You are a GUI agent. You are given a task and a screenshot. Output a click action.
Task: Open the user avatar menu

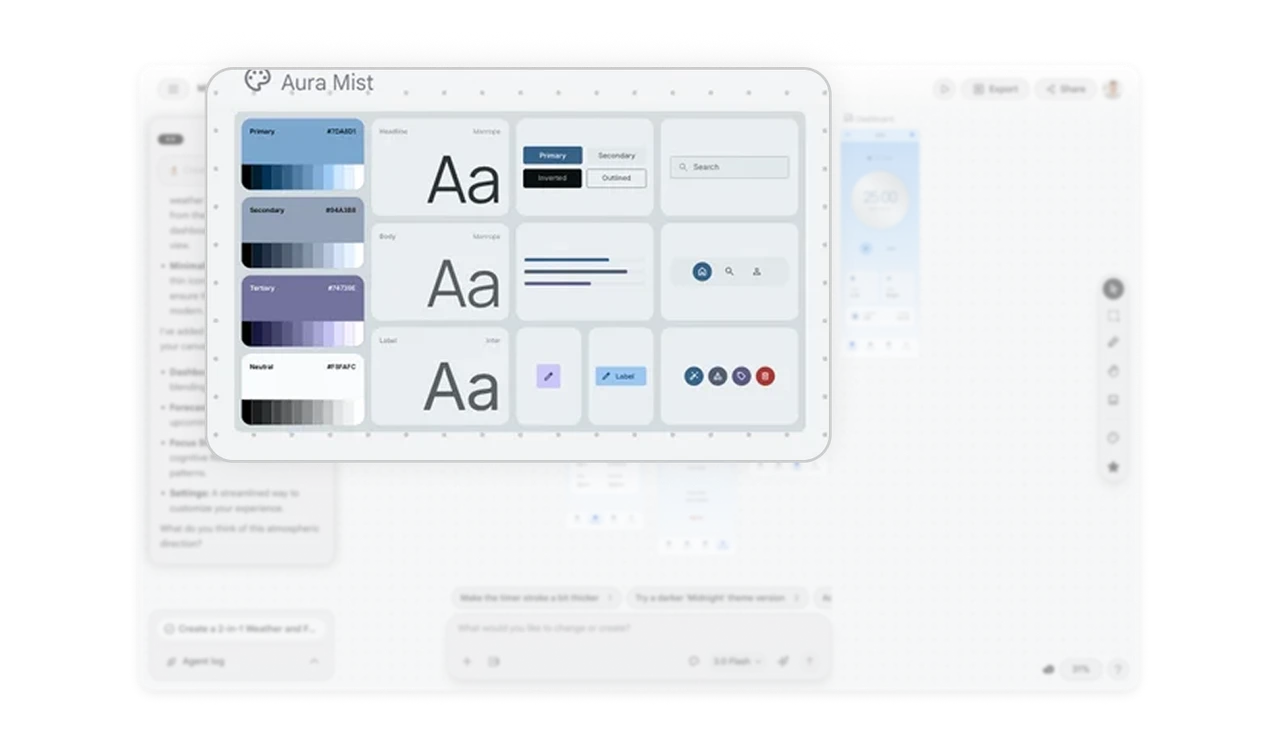point(1112,89)
